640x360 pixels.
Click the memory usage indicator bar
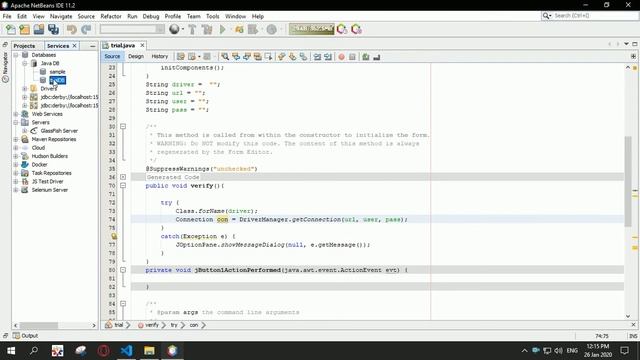(311, 29)
